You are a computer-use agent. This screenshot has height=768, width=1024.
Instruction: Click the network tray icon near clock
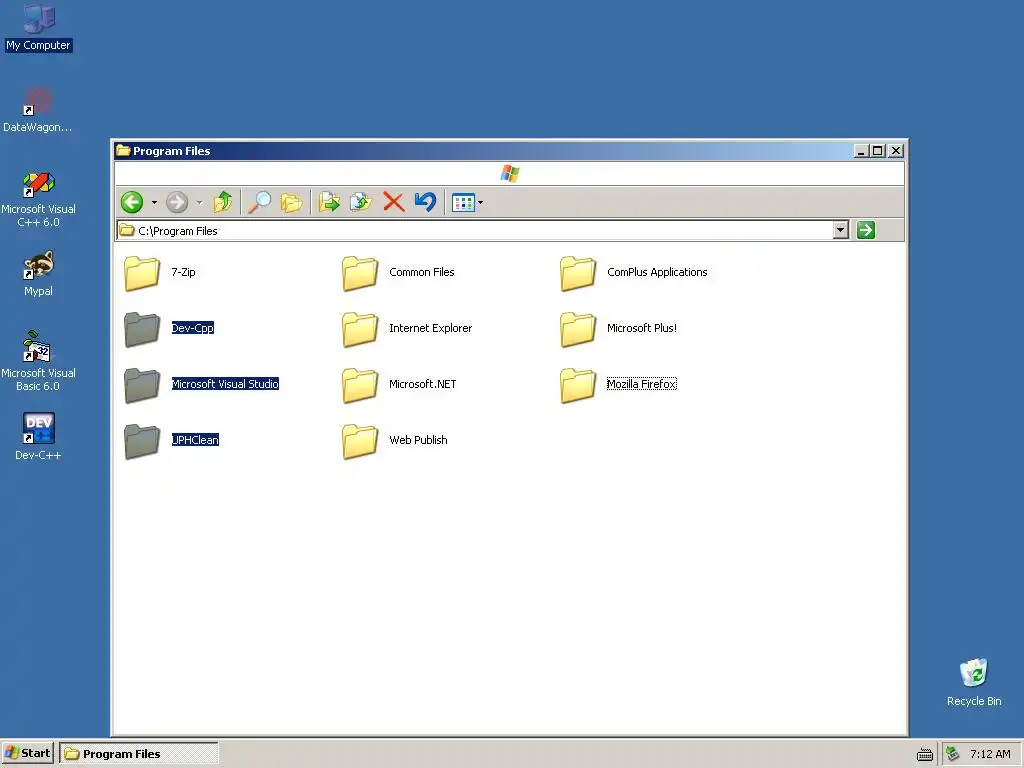[953, 754]
